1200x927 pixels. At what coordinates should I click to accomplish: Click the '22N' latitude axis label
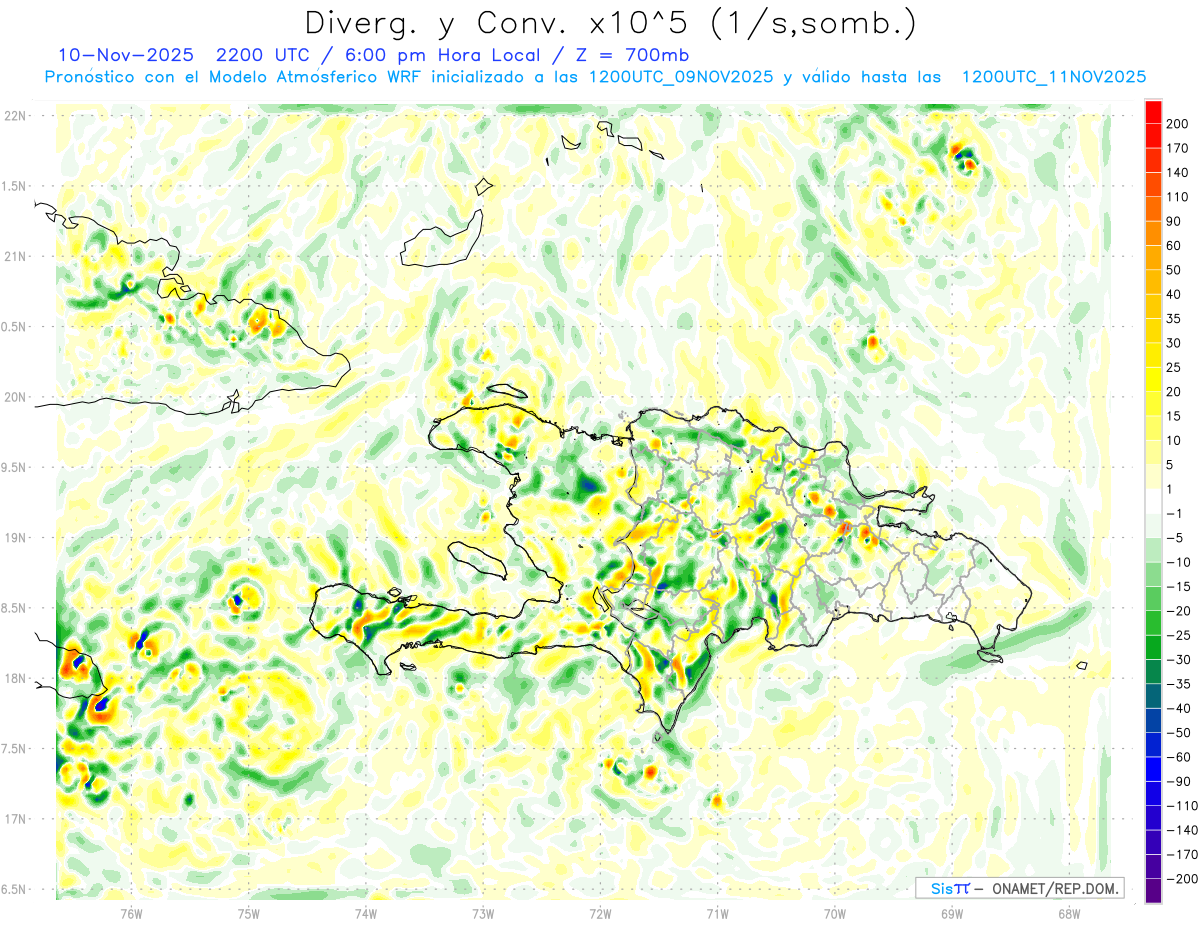[x=15, y=116]
